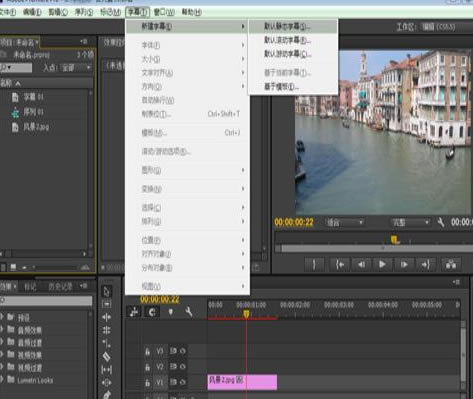473x399 pixels.
Task: Open the 图形 submenu in 字幕 menu
Action: [188, 170]
